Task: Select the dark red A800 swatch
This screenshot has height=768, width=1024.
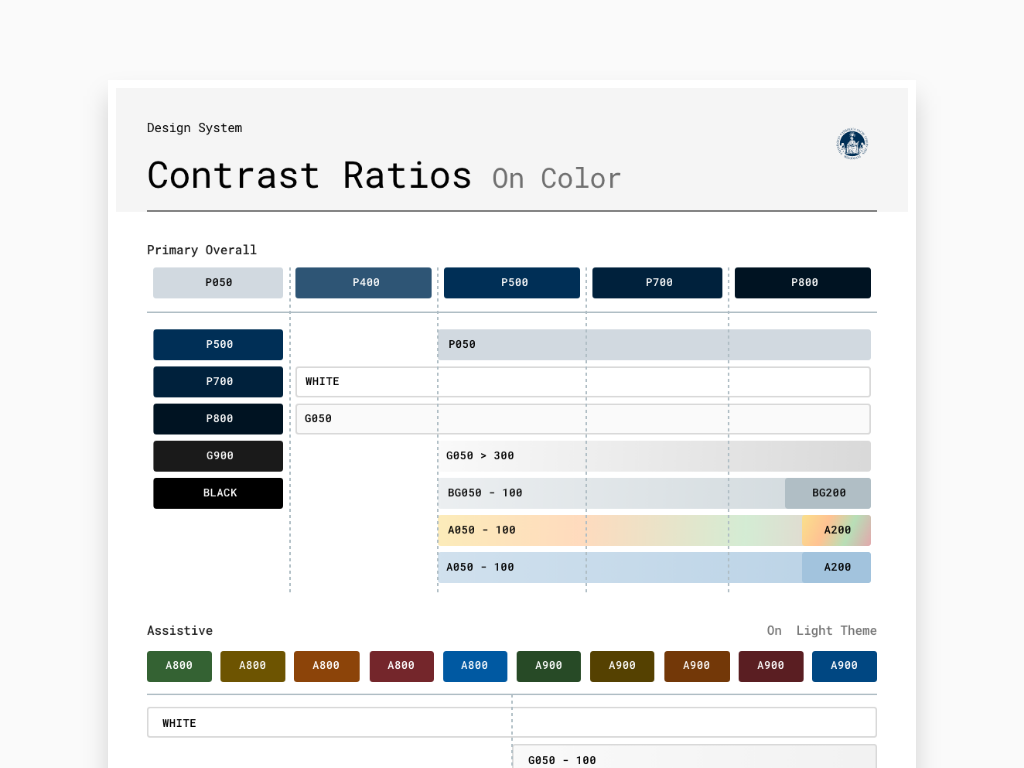Action: click(402, 666)
